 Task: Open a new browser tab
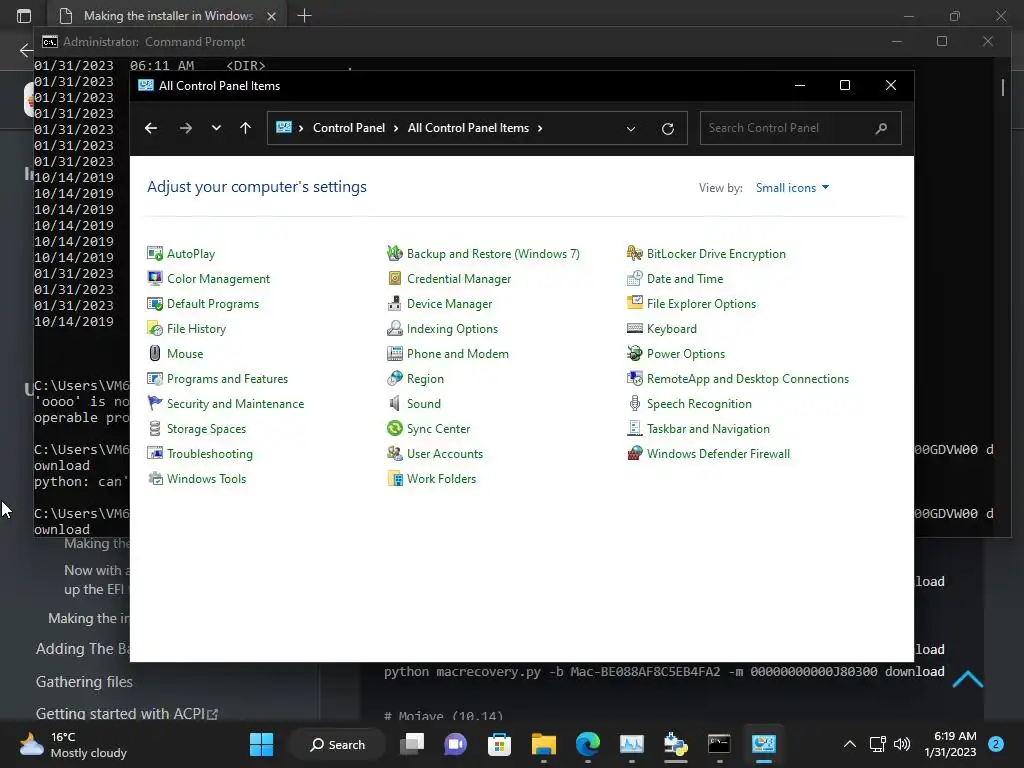pos(304,16)
